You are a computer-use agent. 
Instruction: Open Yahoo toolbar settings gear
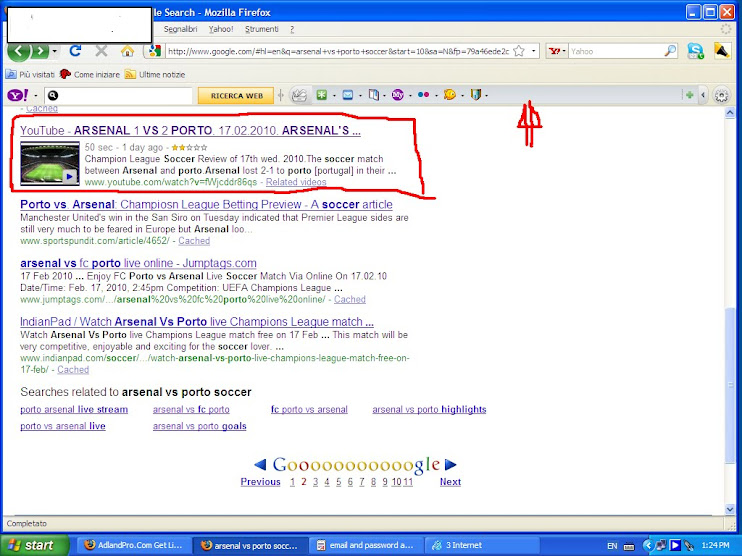(721, 96)
